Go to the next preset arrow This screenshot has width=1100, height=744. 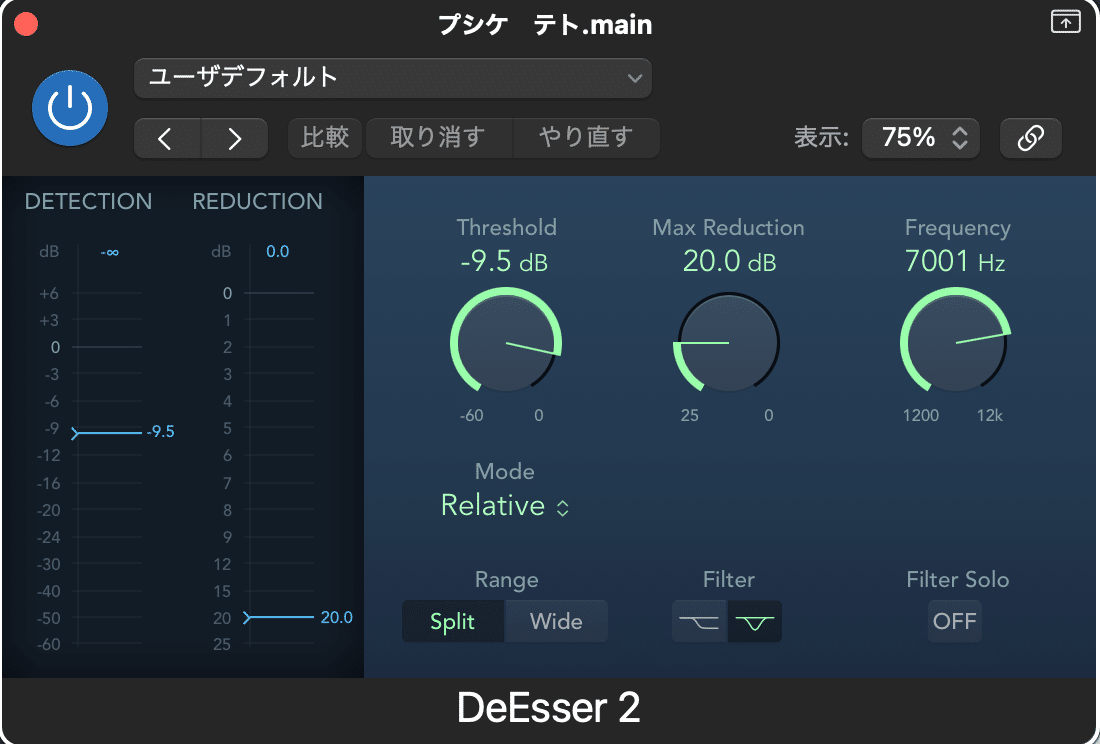234,138
